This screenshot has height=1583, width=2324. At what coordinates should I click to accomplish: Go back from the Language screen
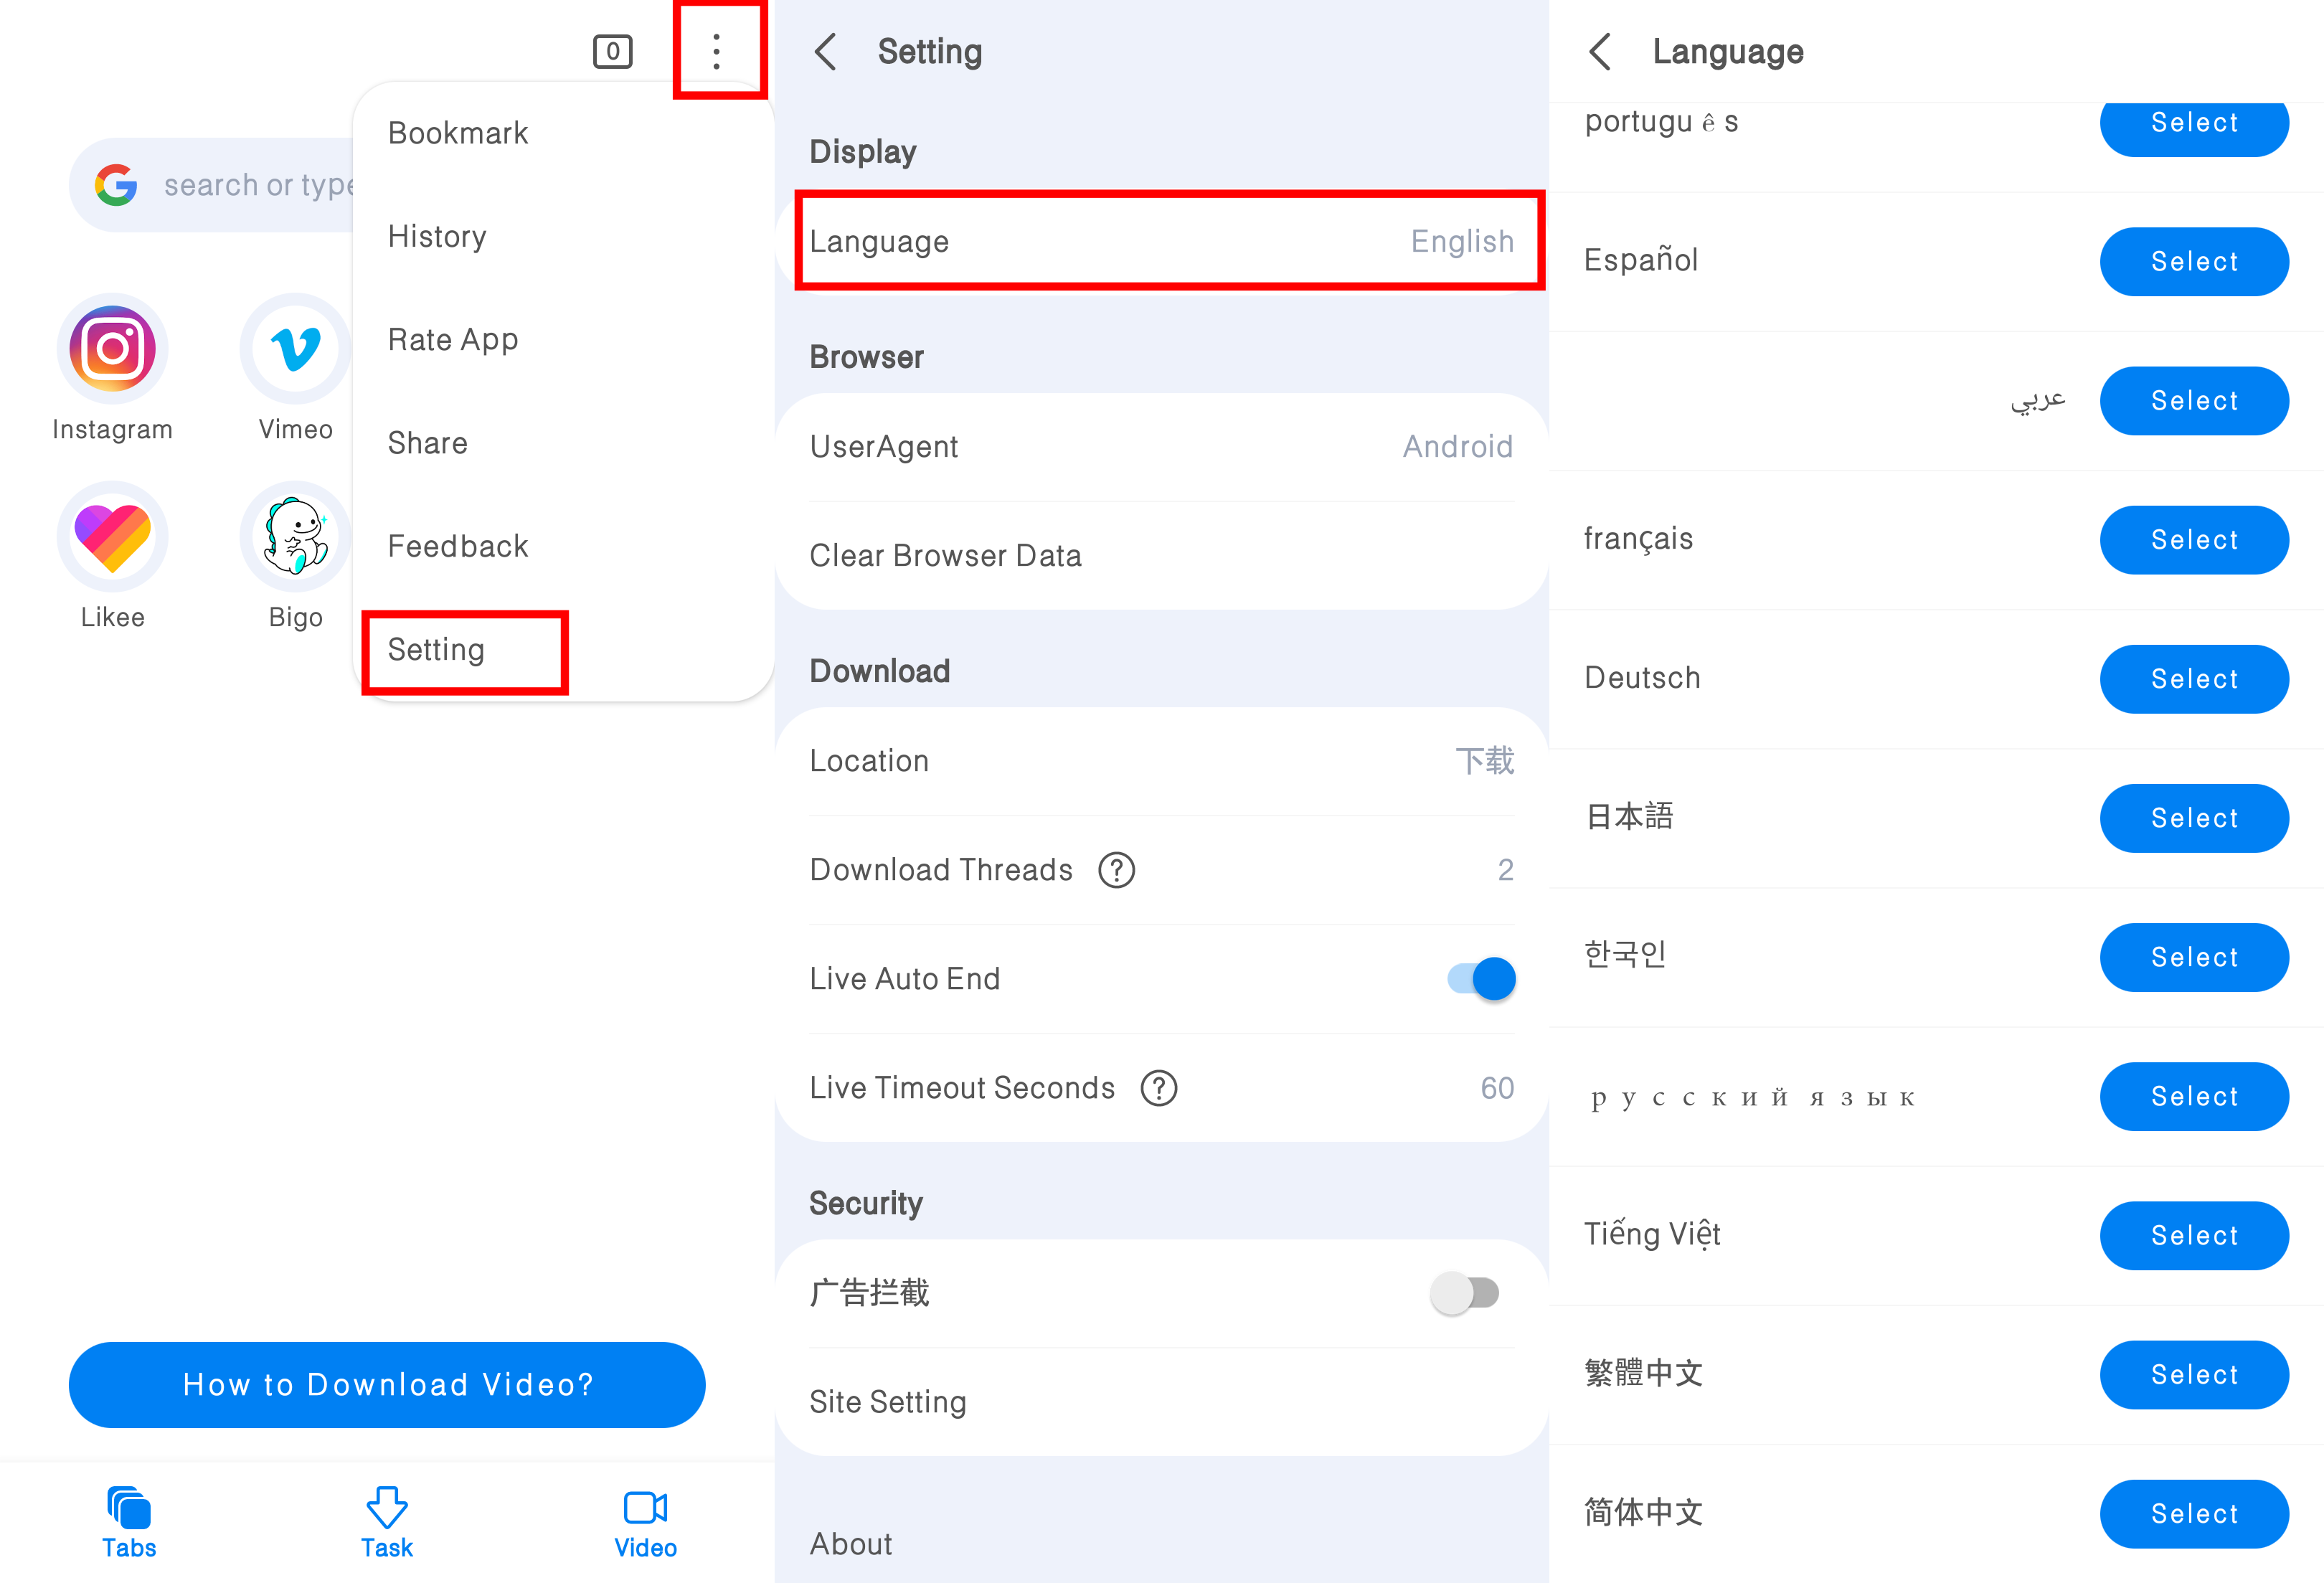(1600, 51)
